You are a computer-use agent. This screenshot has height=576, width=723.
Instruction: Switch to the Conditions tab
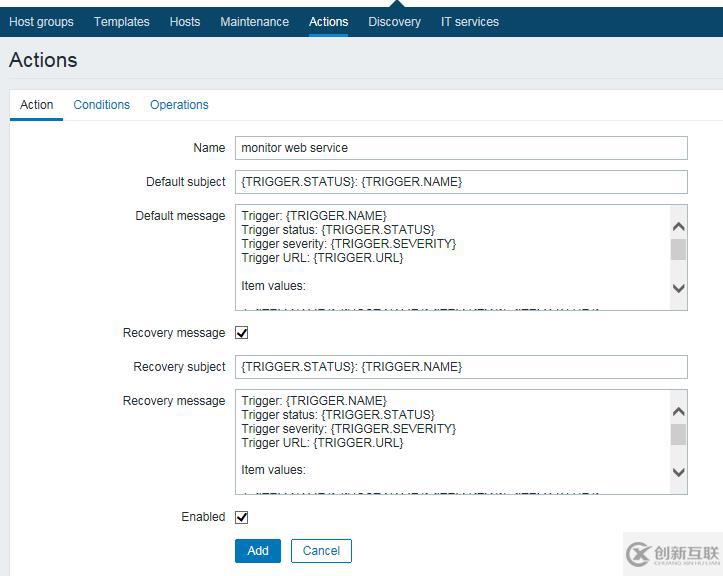tap(101, 105)
